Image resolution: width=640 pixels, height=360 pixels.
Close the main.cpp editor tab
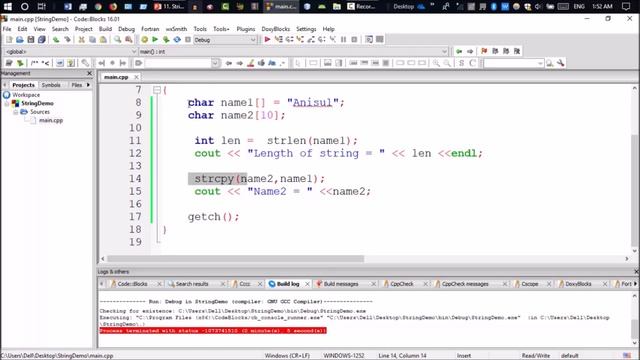click(x=136, y=77)
